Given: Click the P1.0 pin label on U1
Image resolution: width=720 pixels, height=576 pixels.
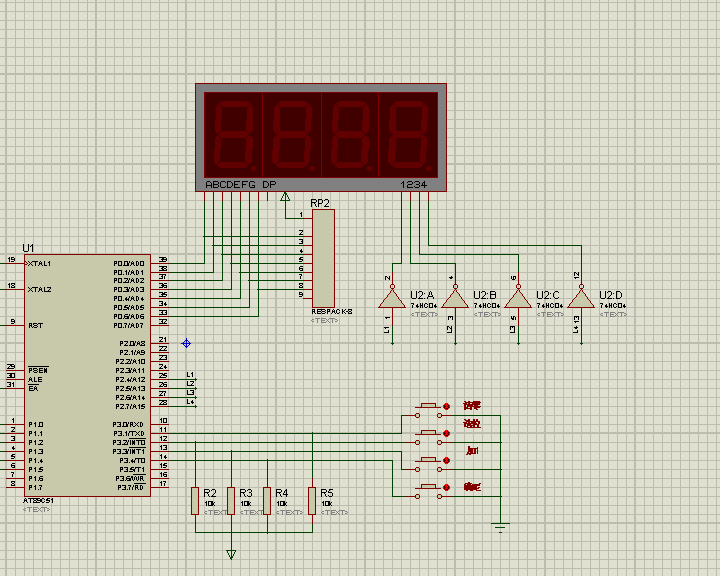Looking at the screenshot, I should coord(35,424).
